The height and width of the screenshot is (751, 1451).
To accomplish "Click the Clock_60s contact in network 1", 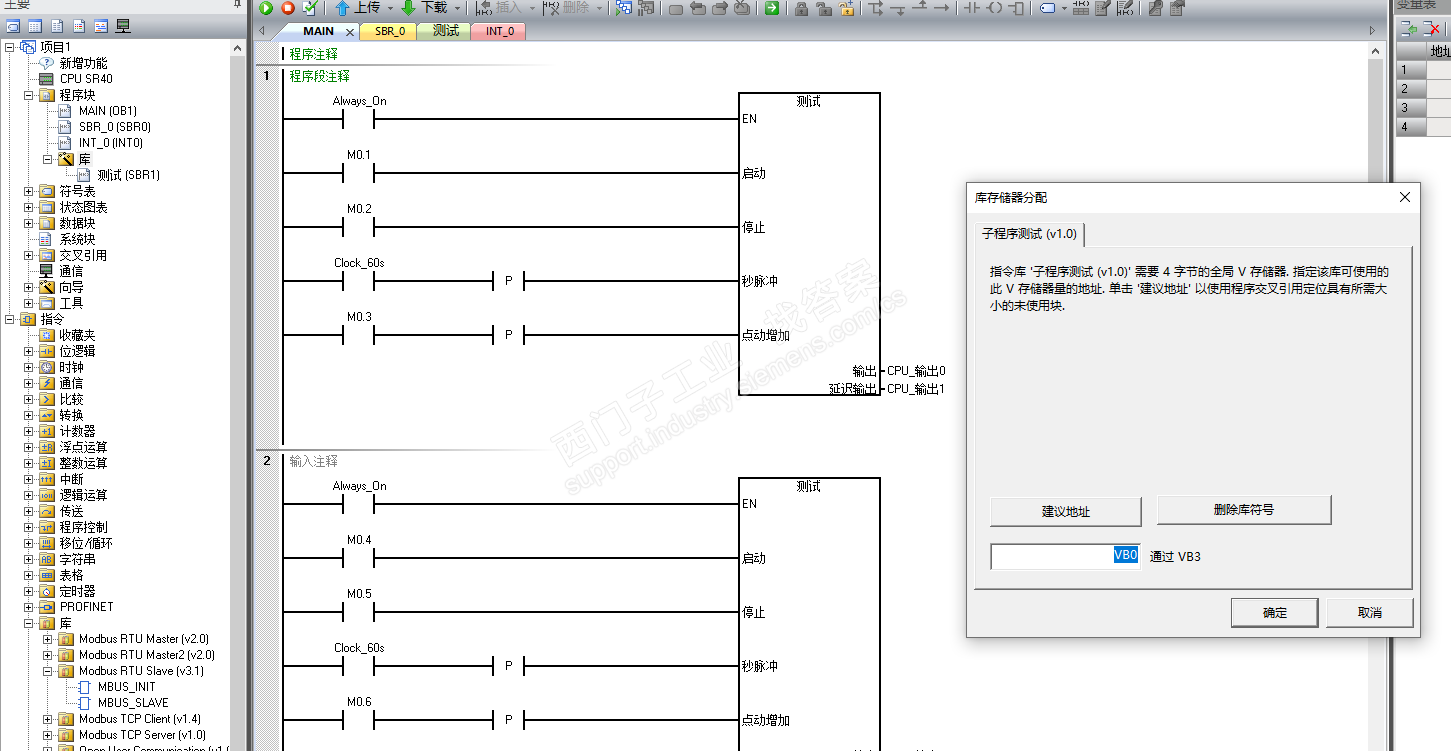I will click(358, 281).
